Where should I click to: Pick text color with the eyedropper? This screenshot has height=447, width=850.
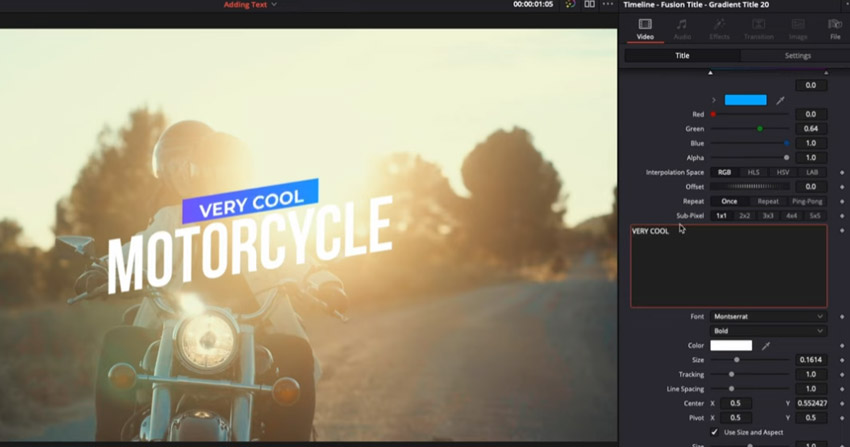coord(765,346)
